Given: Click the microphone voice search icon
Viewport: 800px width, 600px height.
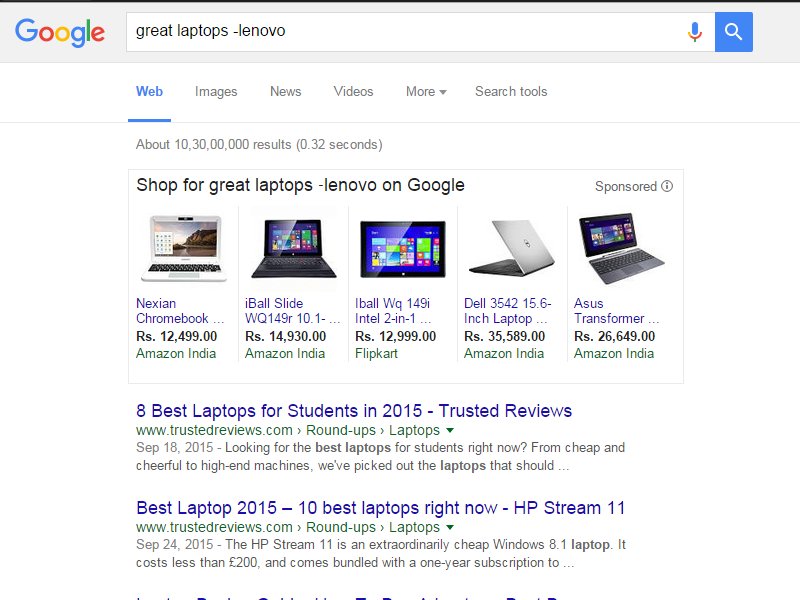Looking at the screenshot, I should pos(694,32).
